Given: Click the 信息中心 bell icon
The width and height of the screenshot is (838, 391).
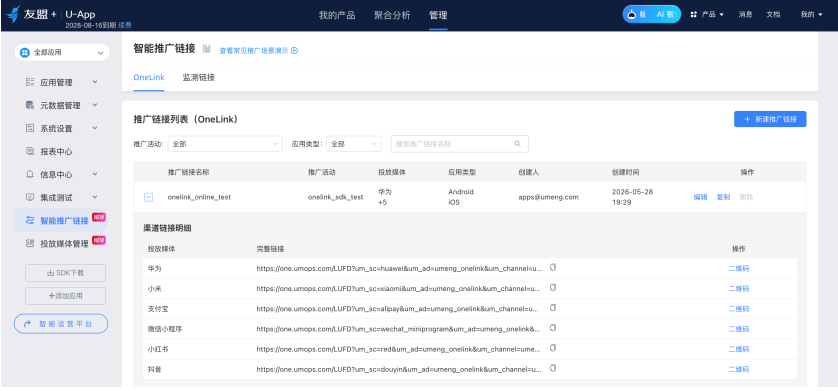Looking at the screenshot, I should [30, 174].
